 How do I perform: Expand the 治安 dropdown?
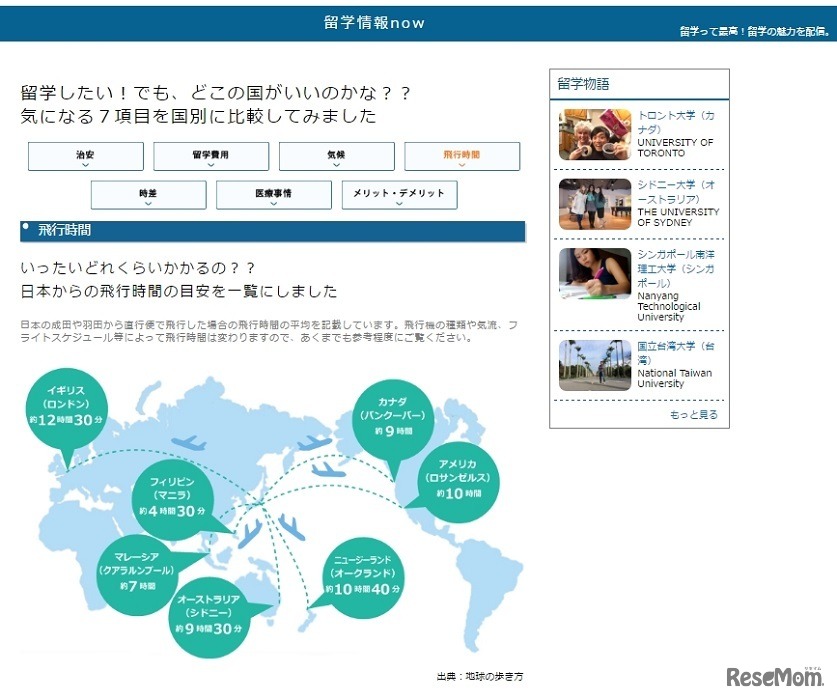point(86,156)
